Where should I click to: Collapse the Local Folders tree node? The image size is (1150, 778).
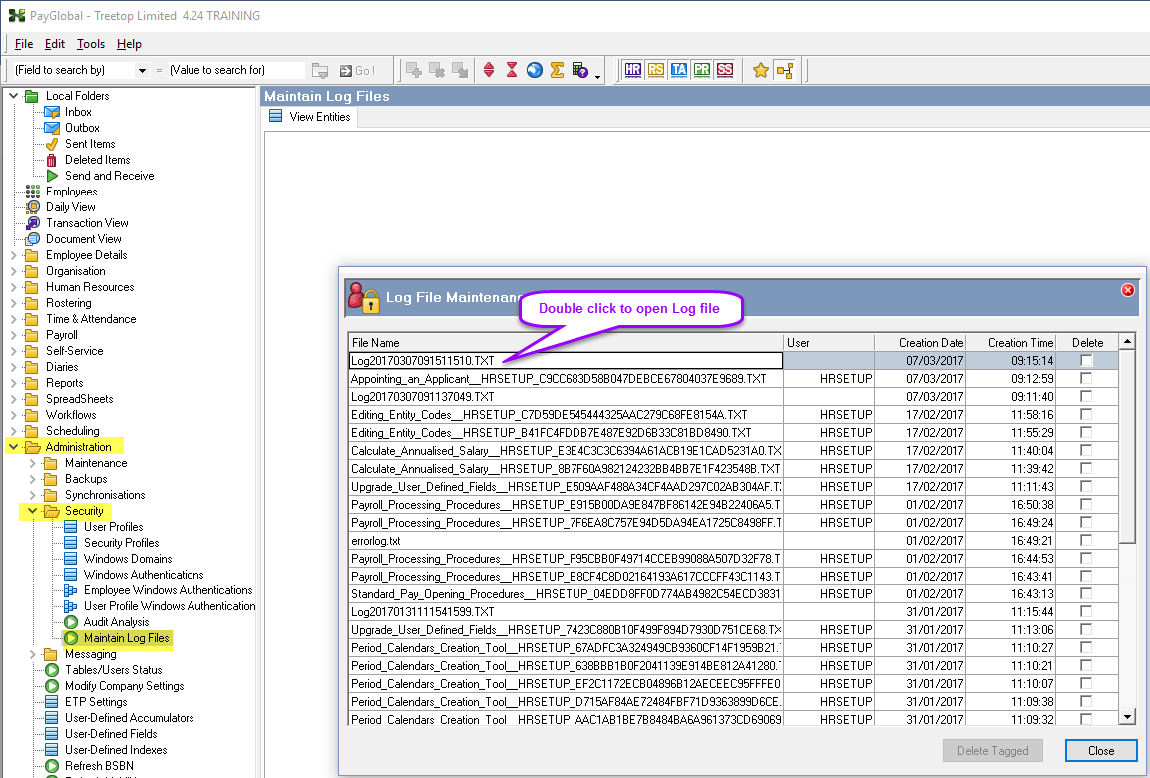[13, 96]
